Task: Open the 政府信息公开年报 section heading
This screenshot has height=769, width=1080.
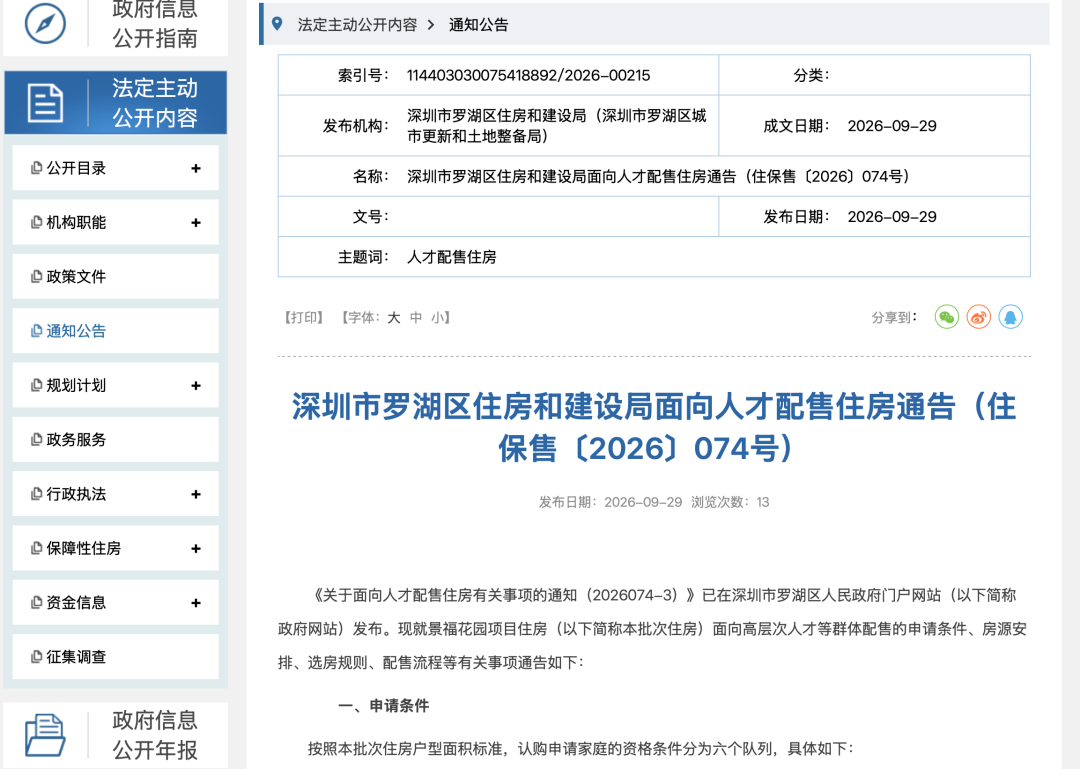Action: pos(116,735)
